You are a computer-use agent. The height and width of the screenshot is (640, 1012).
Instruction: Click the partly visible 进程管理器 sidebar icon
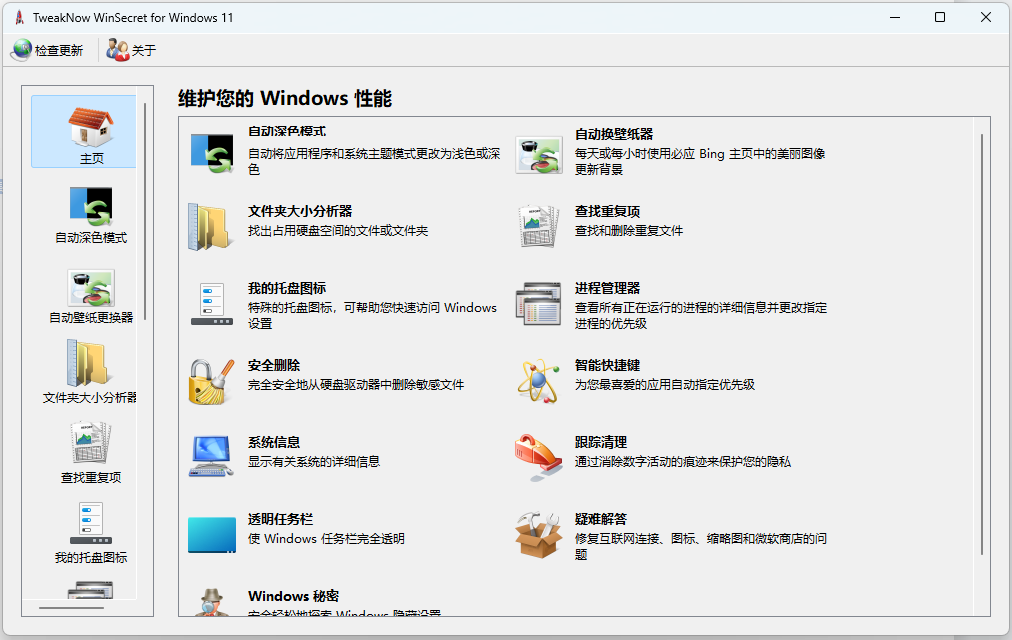pos(91,590)
